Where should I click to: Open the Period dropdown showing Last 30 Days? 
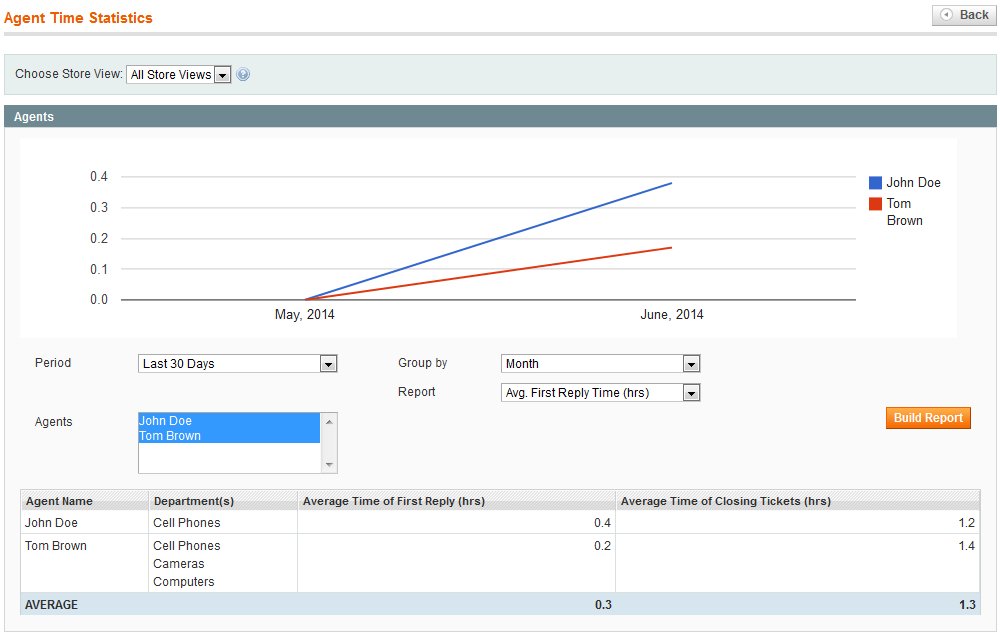(x=237, y=363)
